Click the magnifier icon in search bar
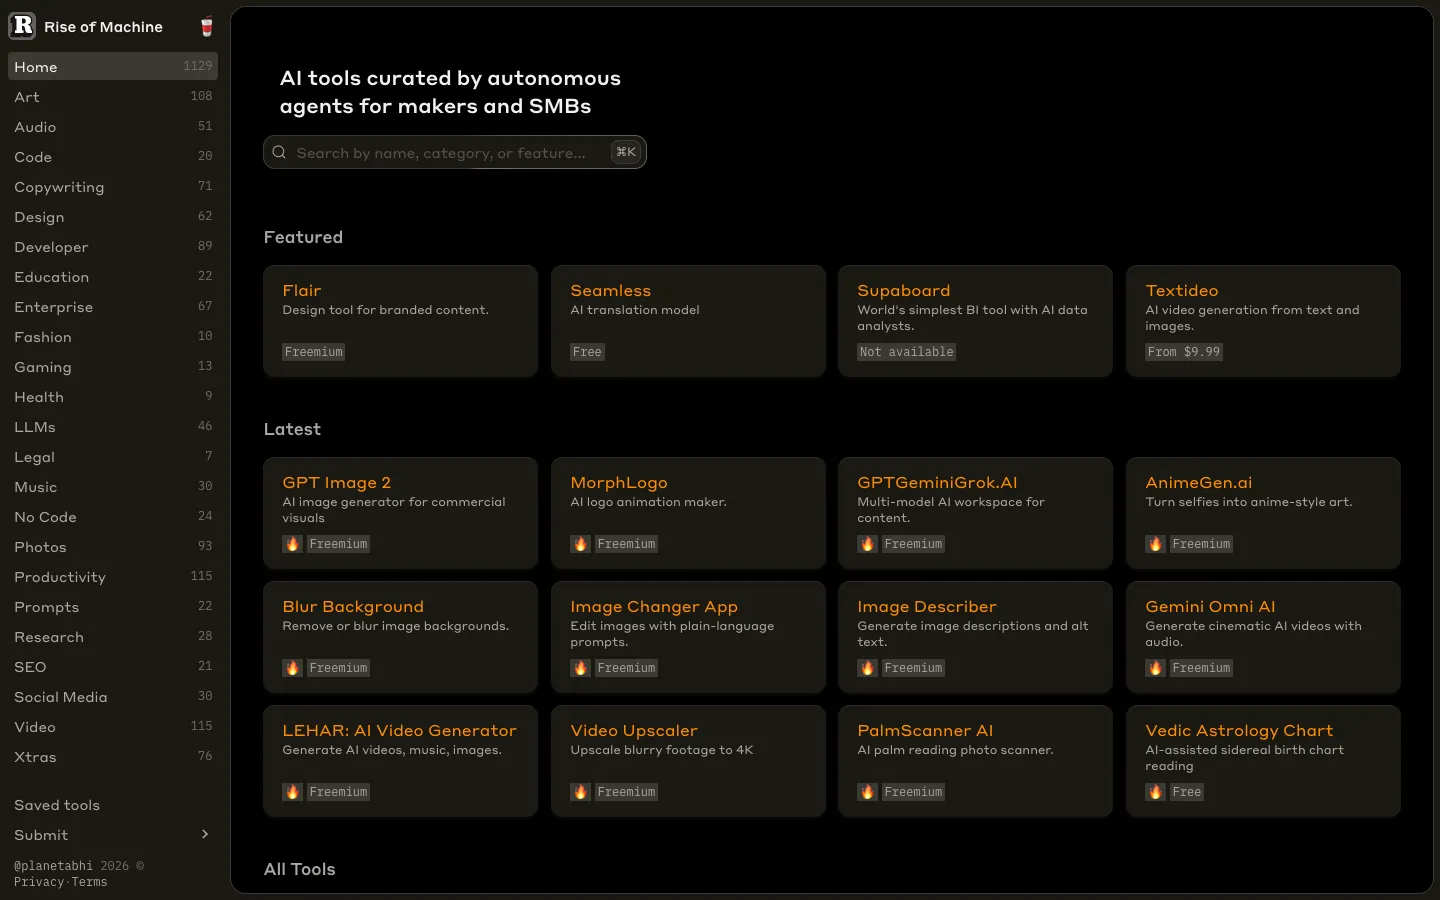1440x900 pixels. click(279, 153)
